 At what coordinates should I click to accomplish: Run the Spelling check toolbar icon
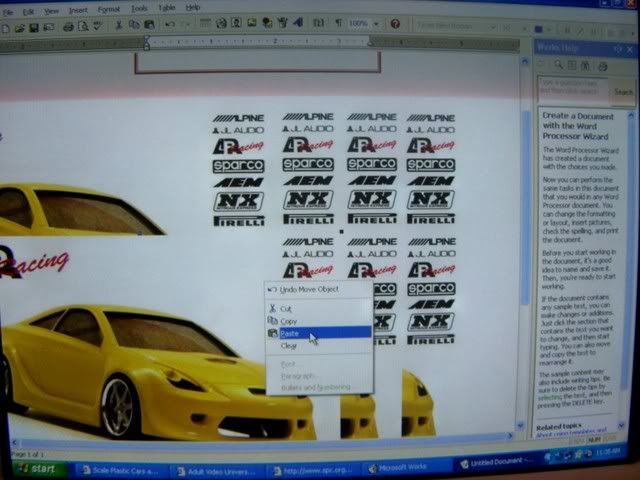[x=98, y=26]
